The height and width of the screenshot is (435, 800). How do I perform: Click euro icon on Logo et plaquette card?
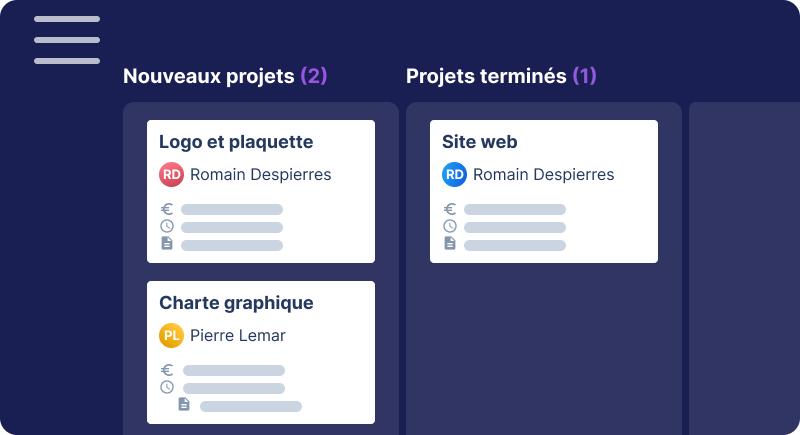coord(167,209)
